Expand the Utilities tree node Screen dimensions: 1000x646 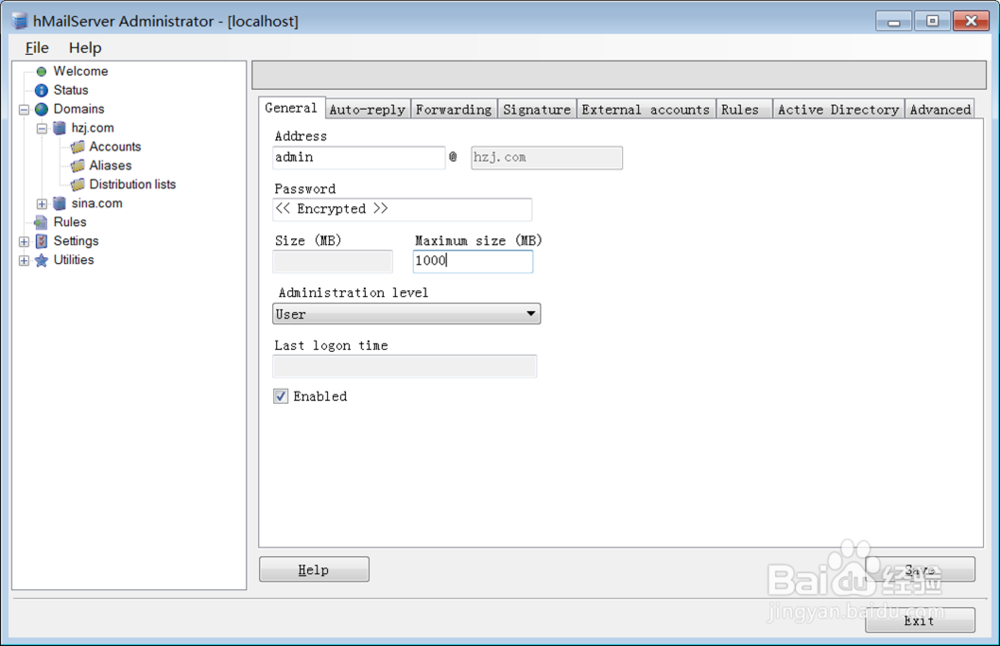(x=24, y=260)
